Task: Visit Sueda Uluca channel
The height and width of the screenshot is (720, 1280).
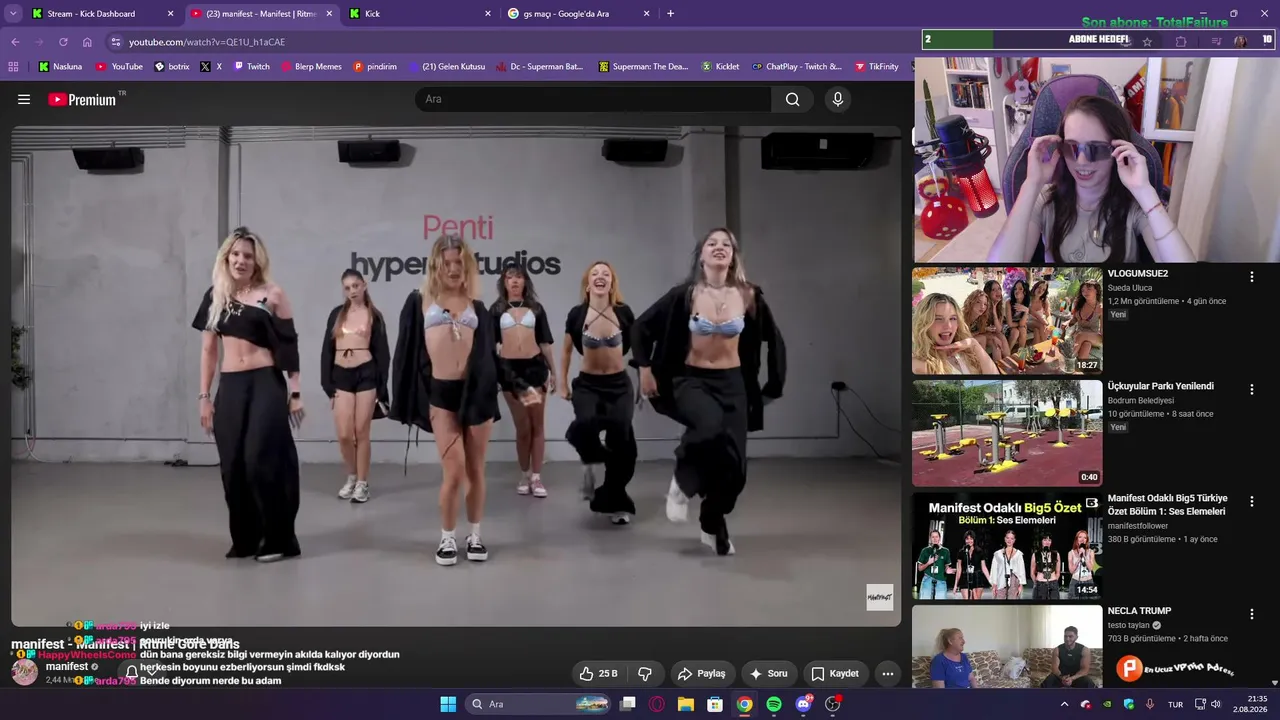Action: (1130, 288)
